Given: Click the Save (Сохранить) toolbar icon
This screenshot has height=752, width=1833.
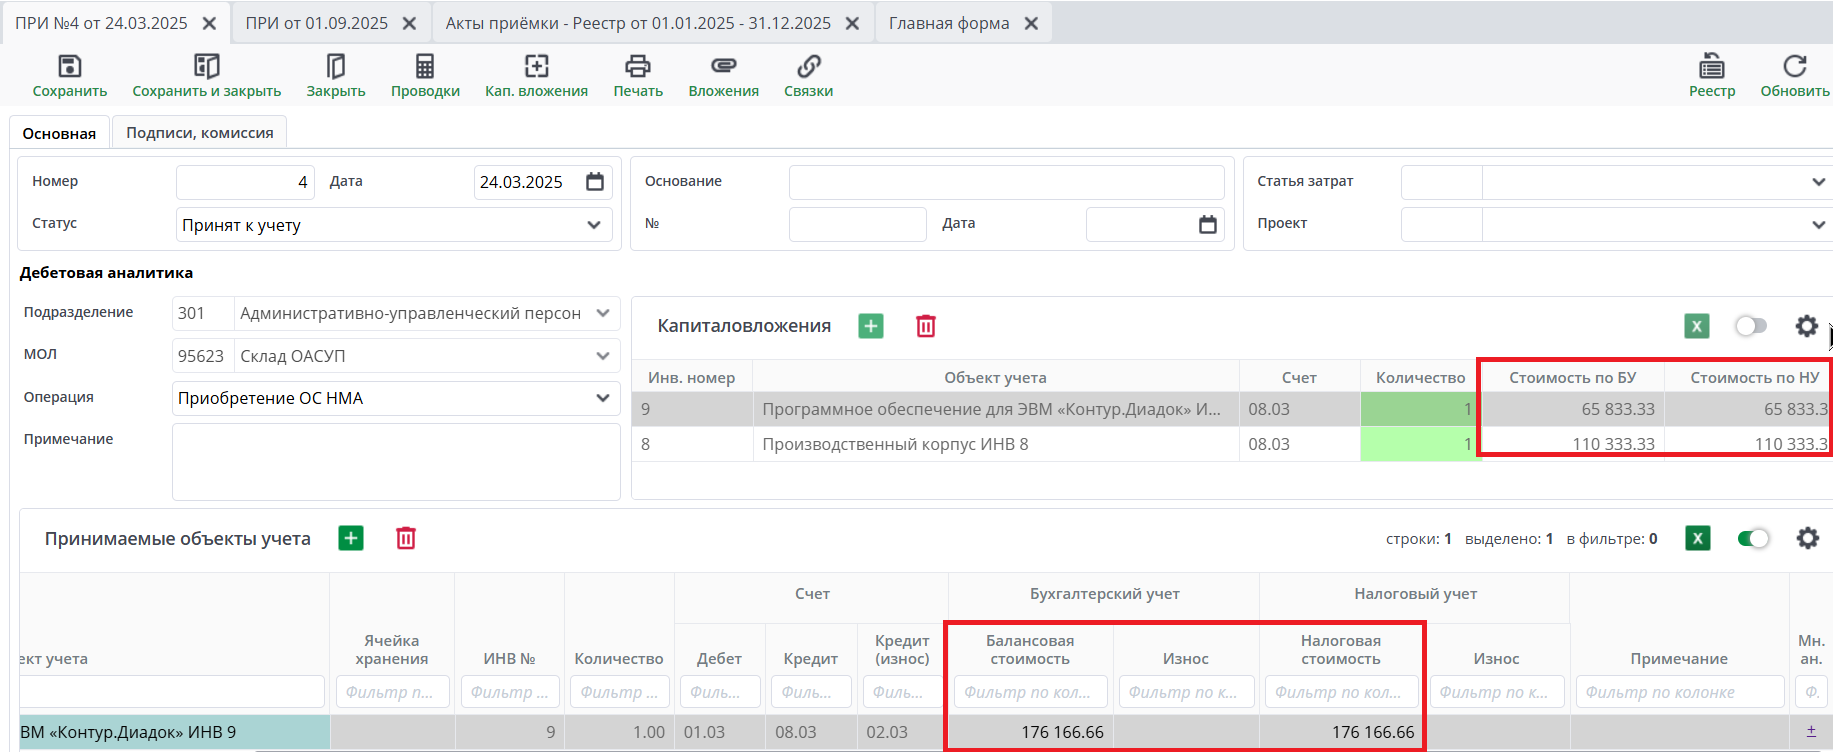Looking at the screenshot, I should click(69, 67).
